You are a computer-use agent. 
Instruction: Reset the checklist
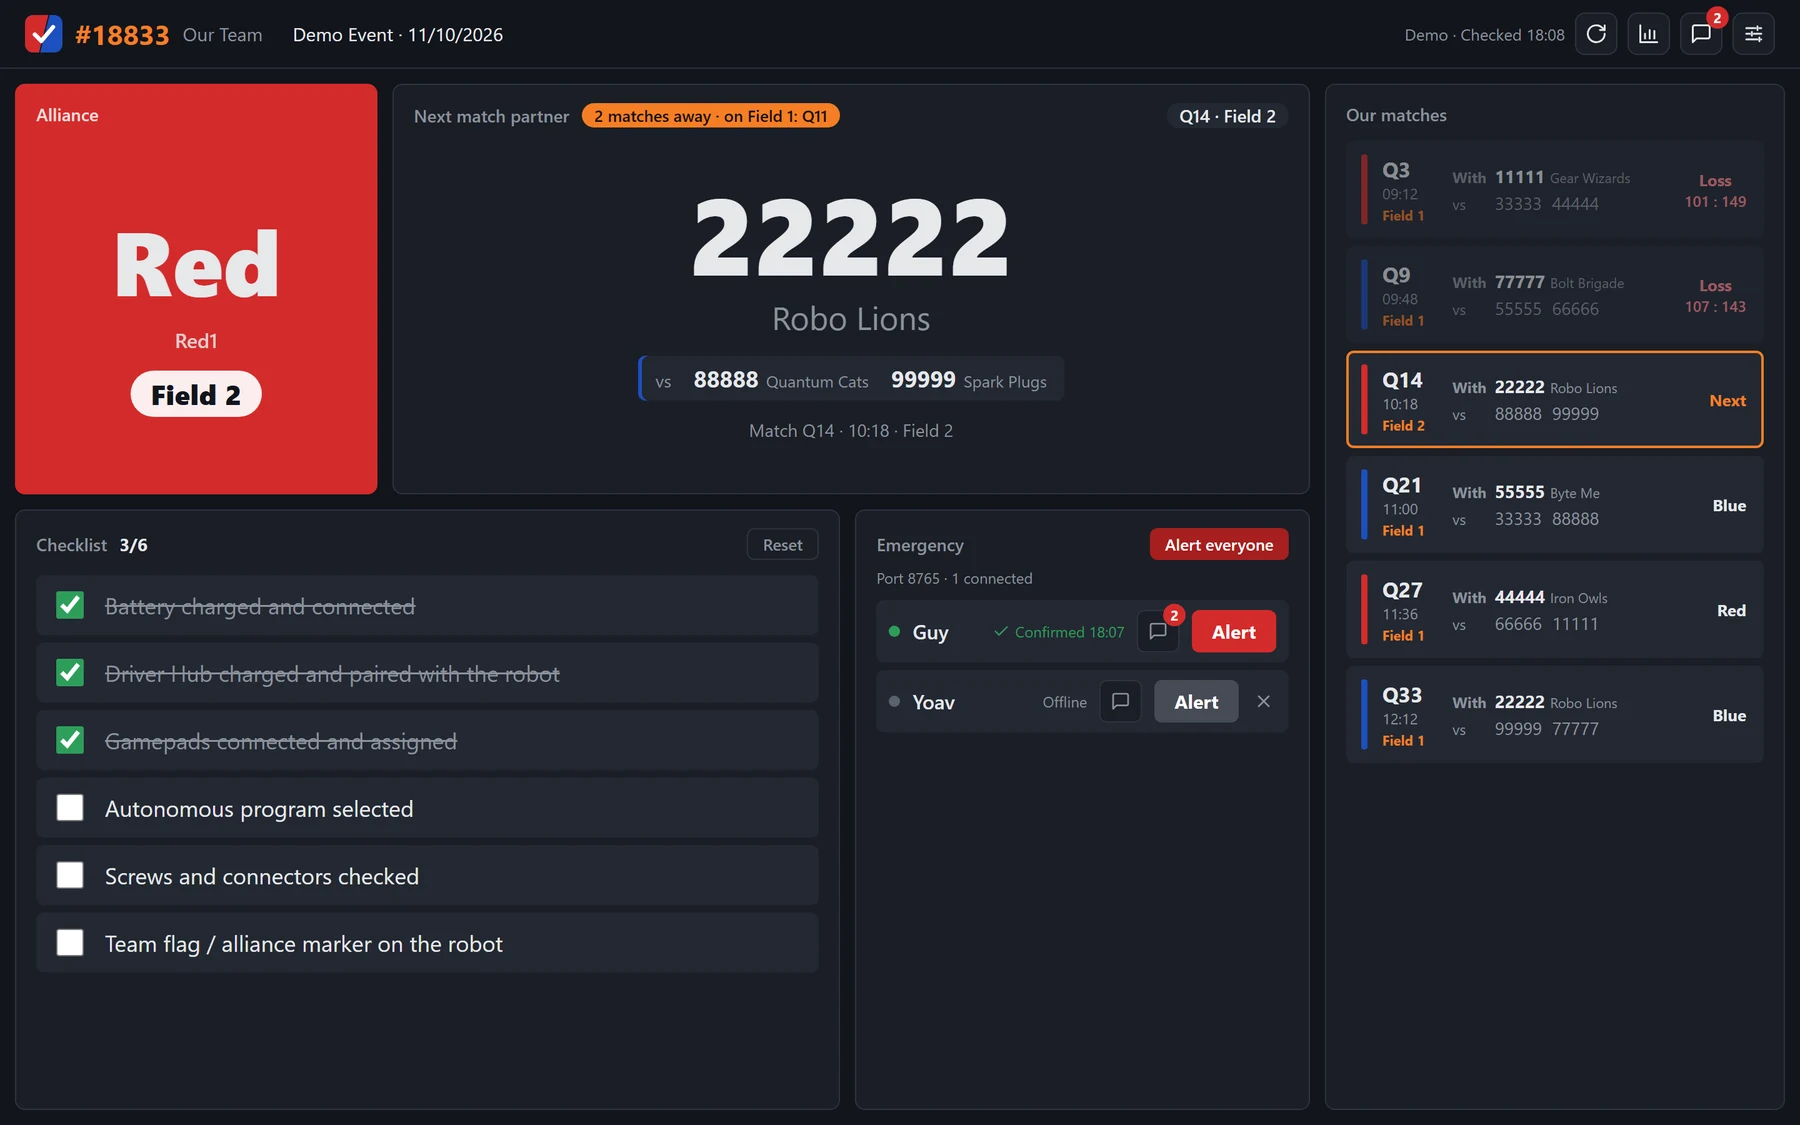782,545
